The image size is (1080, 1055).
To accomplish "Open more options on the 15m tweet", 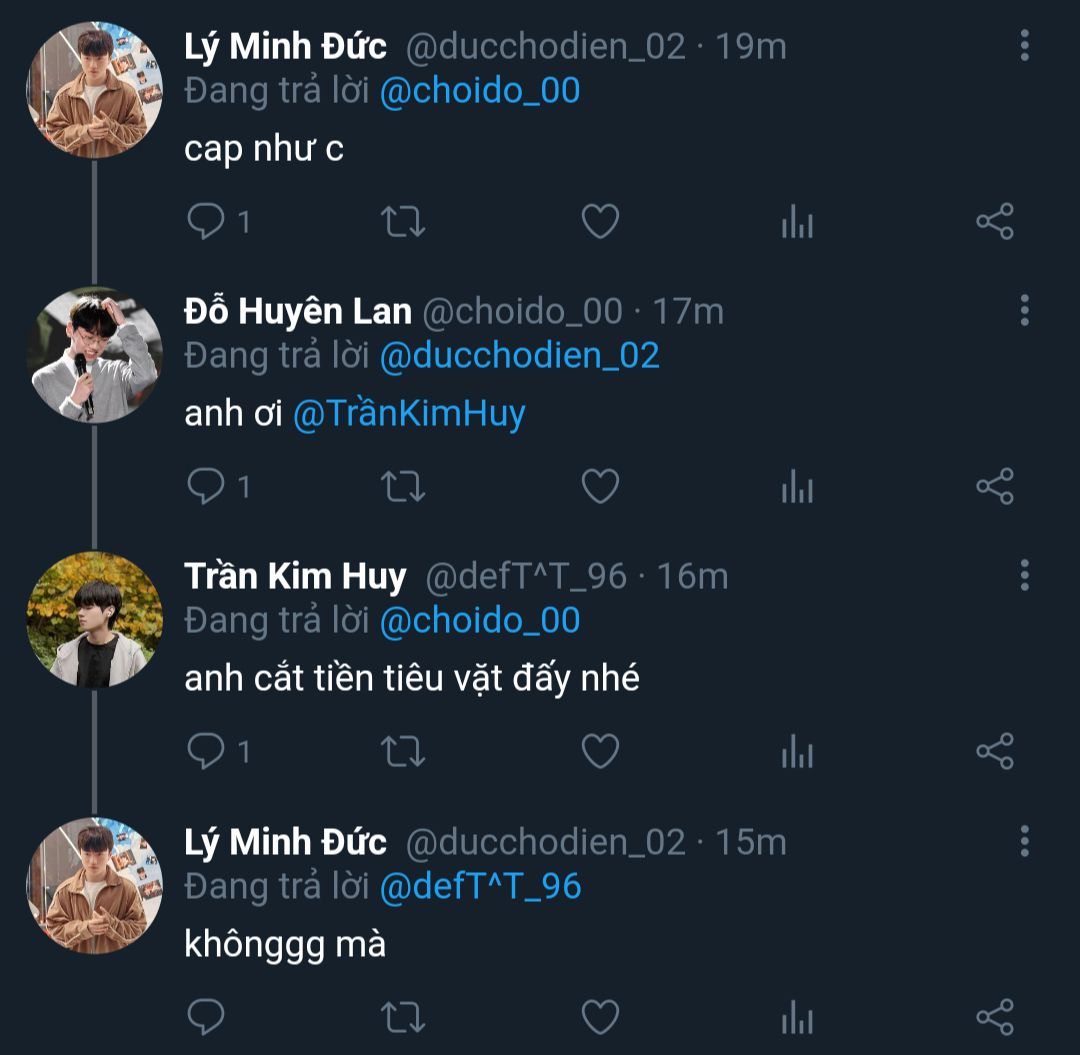I will coord(1024,842).
